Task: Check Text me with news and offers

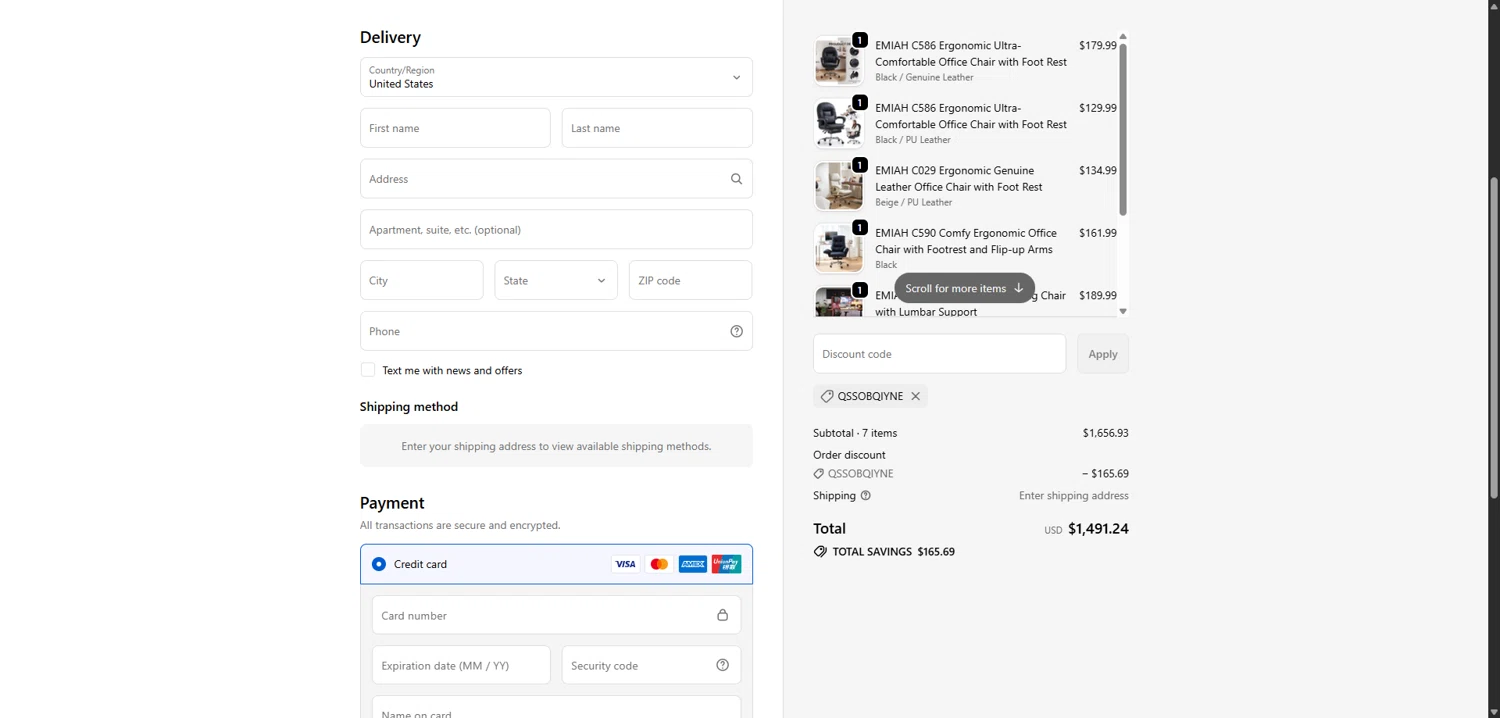Action: click(368, 370)
